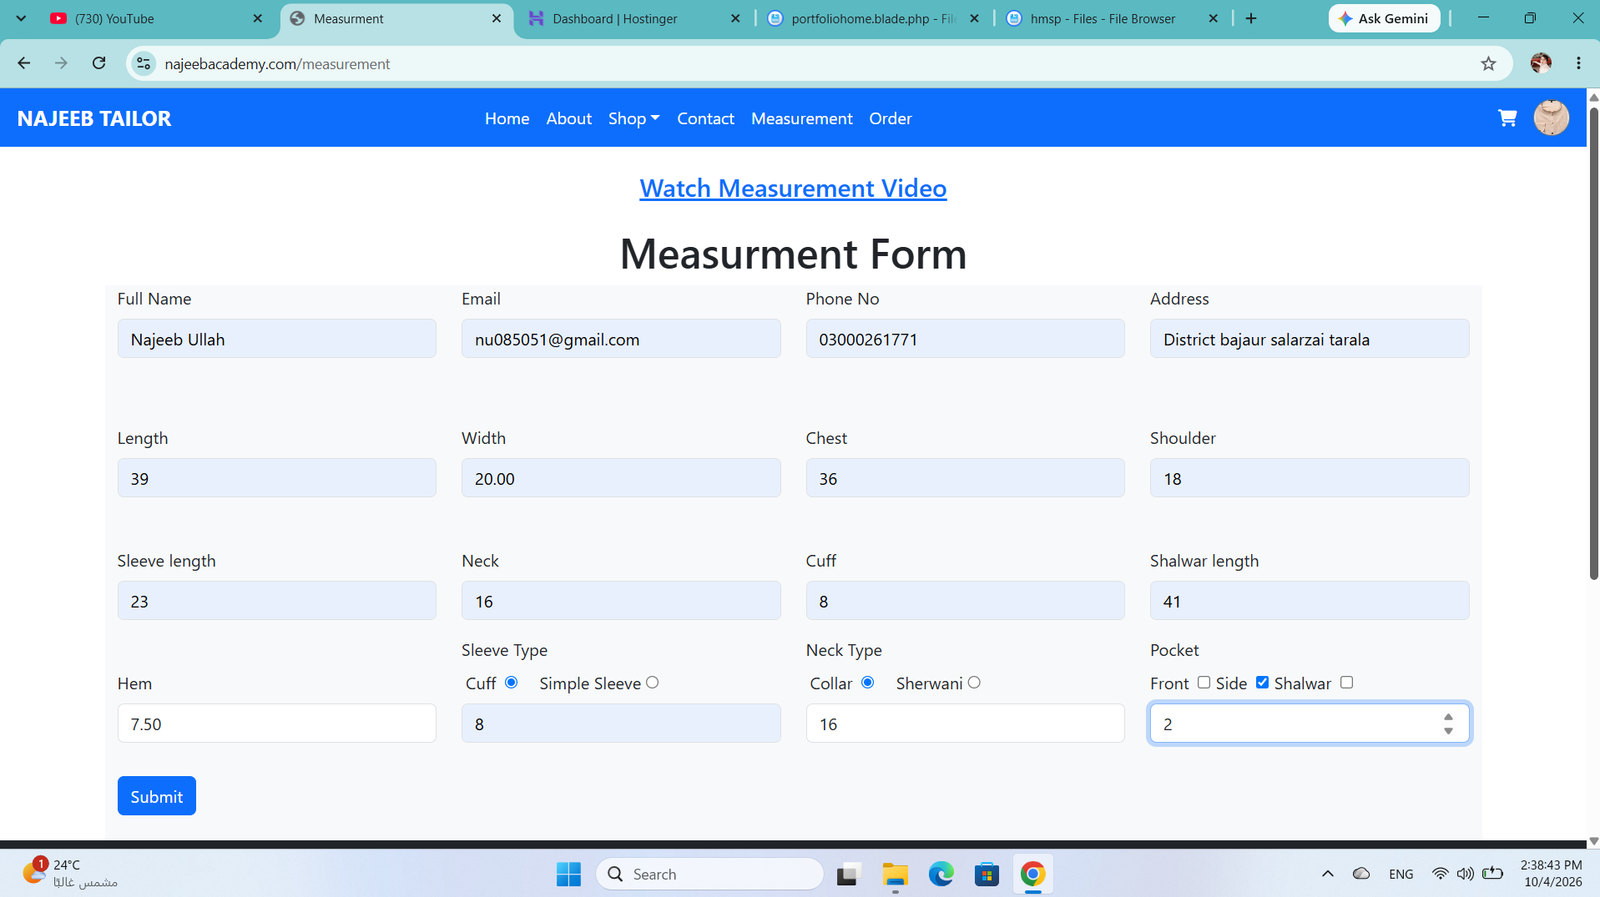Viewport: 1600px width, 897px height.
Task: Open the weather widget showing 24°C
Action: click(70, 873)
